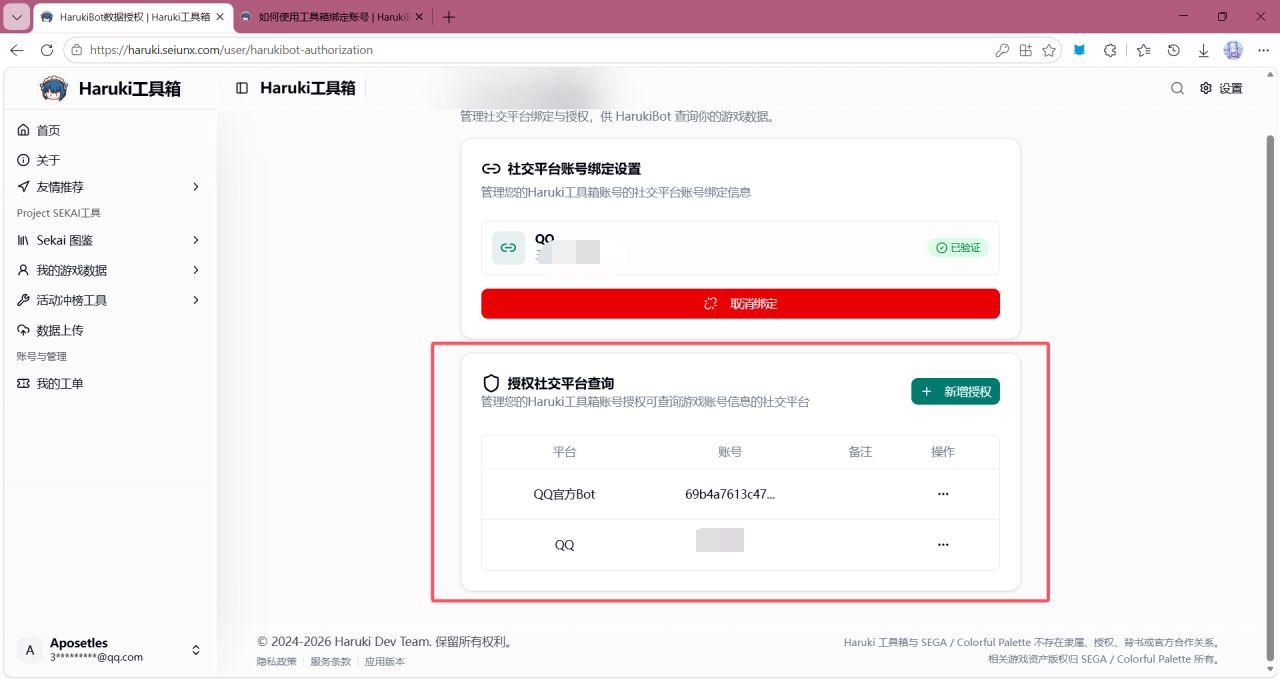Image resolution: width=1280 pixels, height=680 pixels.
Task: Open saved passwords key icon
Action: pyautogui.click(x=1001, y=50)
